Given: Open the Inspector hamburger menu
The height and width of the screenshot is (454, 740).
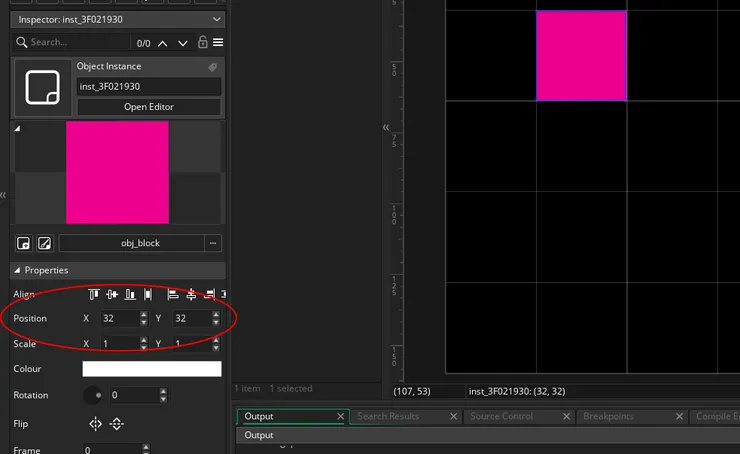Looking at the screenshot, I should click(x=218, y=42).
